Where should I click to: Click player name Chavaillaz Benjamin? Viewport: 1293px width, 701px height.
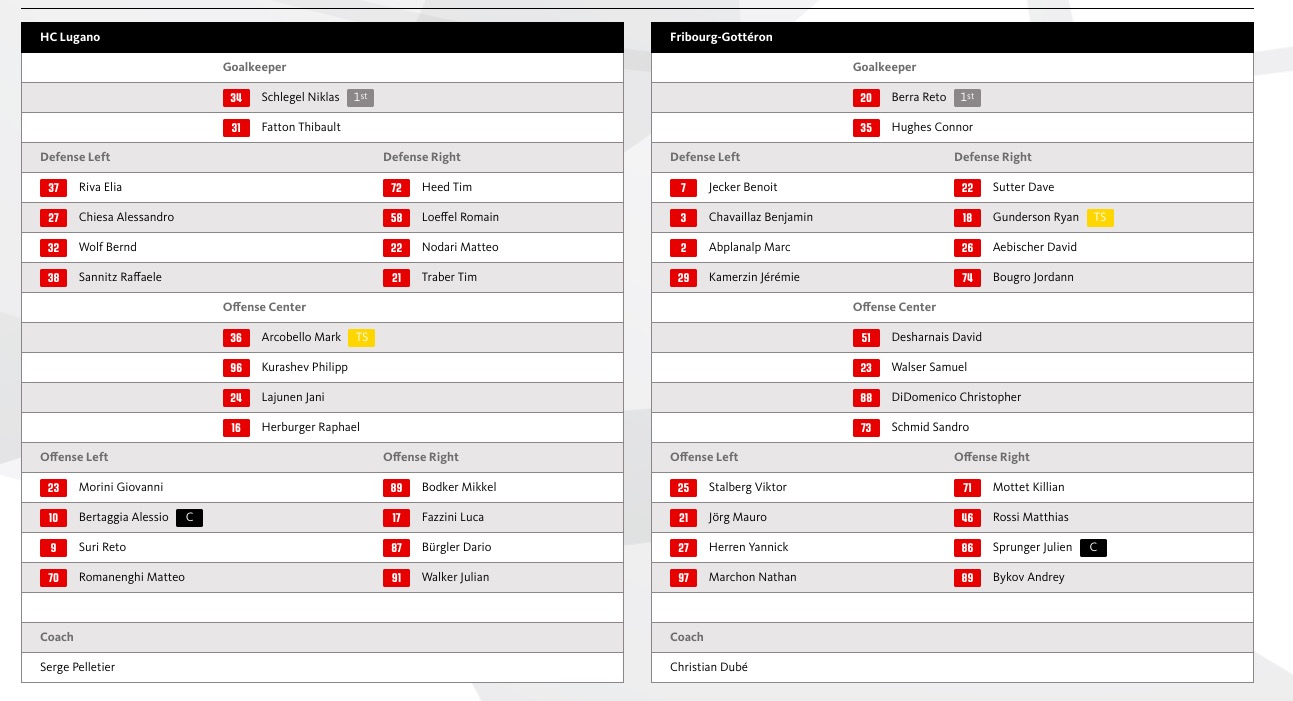[x=761, y=217]
